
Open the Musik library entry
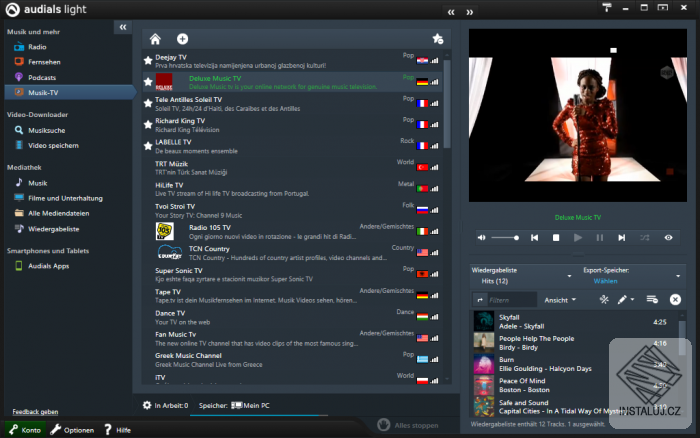(x=38, y=183)
